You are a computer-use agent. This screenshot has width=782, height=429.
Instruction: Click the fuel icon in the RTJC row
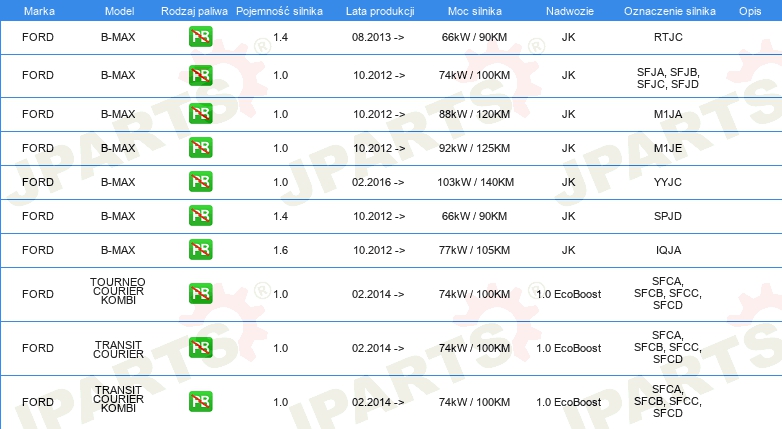pyautogui.click(x=200, y=37)
